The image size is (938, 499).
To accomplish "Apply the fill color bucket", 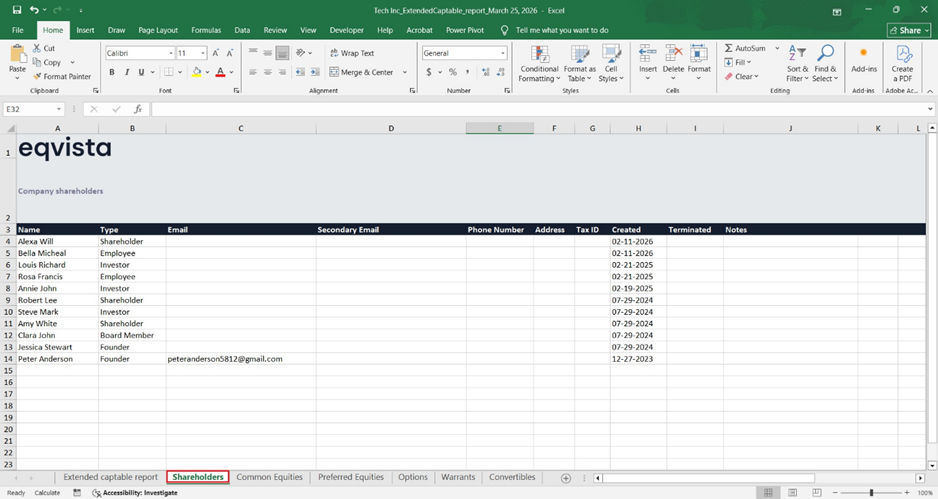I will click(197, 72).
